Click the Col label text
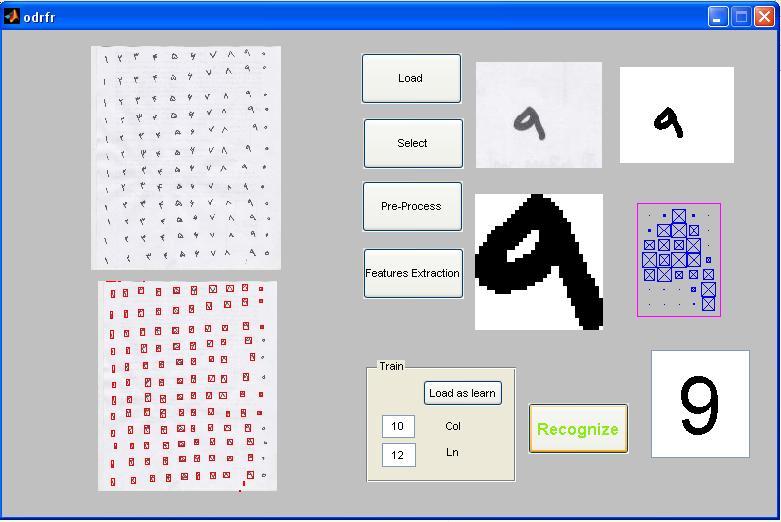This screenshot has height=522, width=781. (x=453, y=426)
